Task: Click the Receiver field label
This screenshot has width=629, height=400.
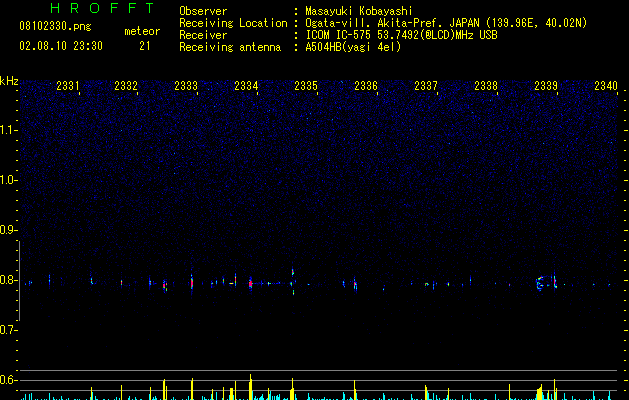Action: pyautogui.click(x=203, y=35)
